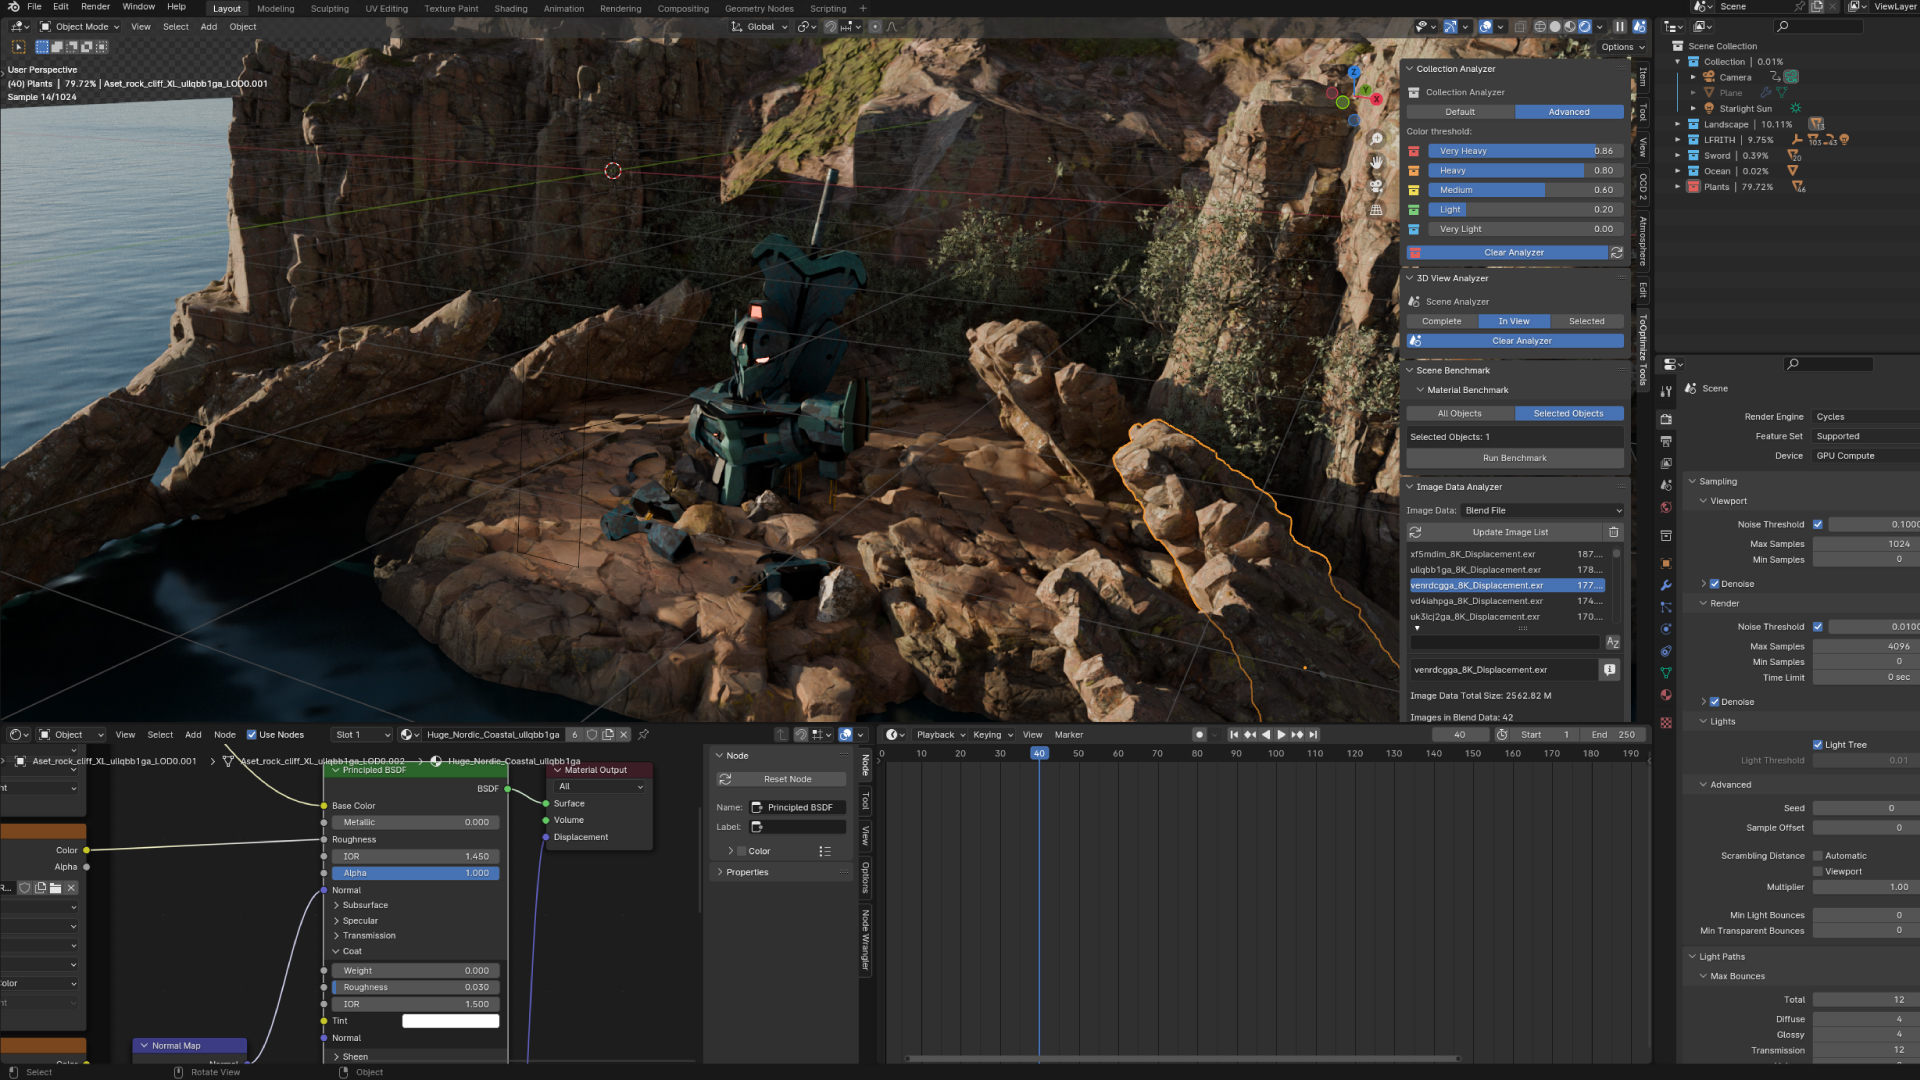Play the timeline animation
This screenshot has width=1920, height=1080.
click(x=1281, y=735)
